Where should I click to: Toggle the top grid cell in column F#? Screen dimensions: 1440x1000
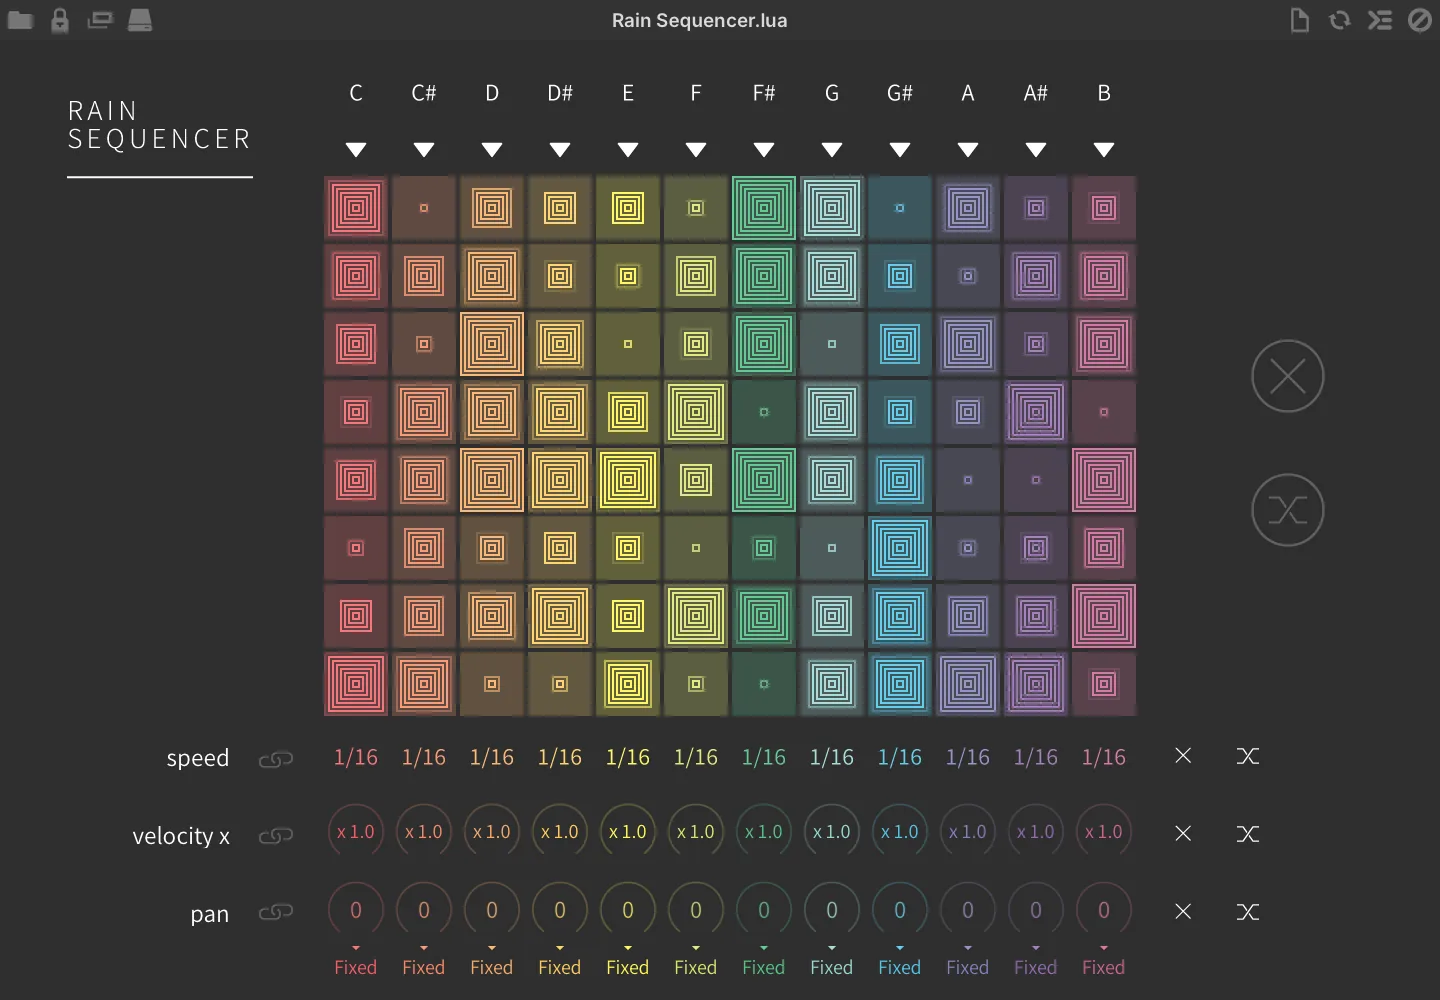[x=764, y=208]
